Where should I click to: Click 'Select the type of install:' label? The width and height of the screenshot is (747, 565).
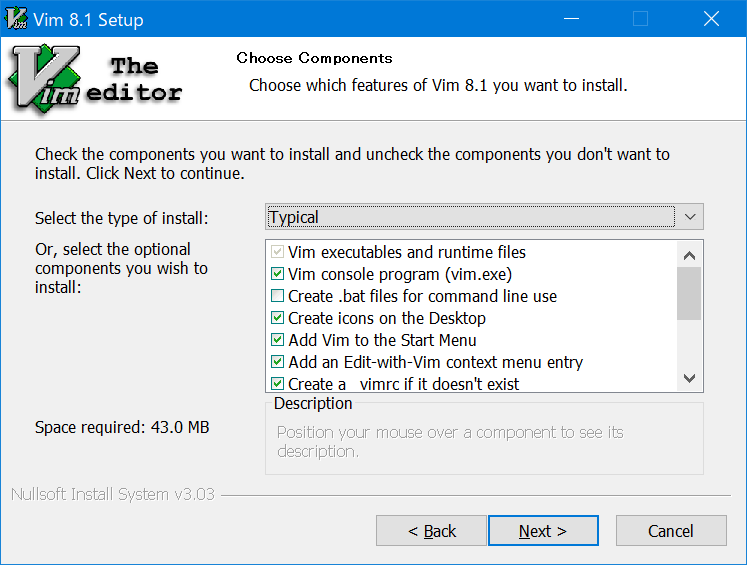pyautogui.click(x=121, y=218)
